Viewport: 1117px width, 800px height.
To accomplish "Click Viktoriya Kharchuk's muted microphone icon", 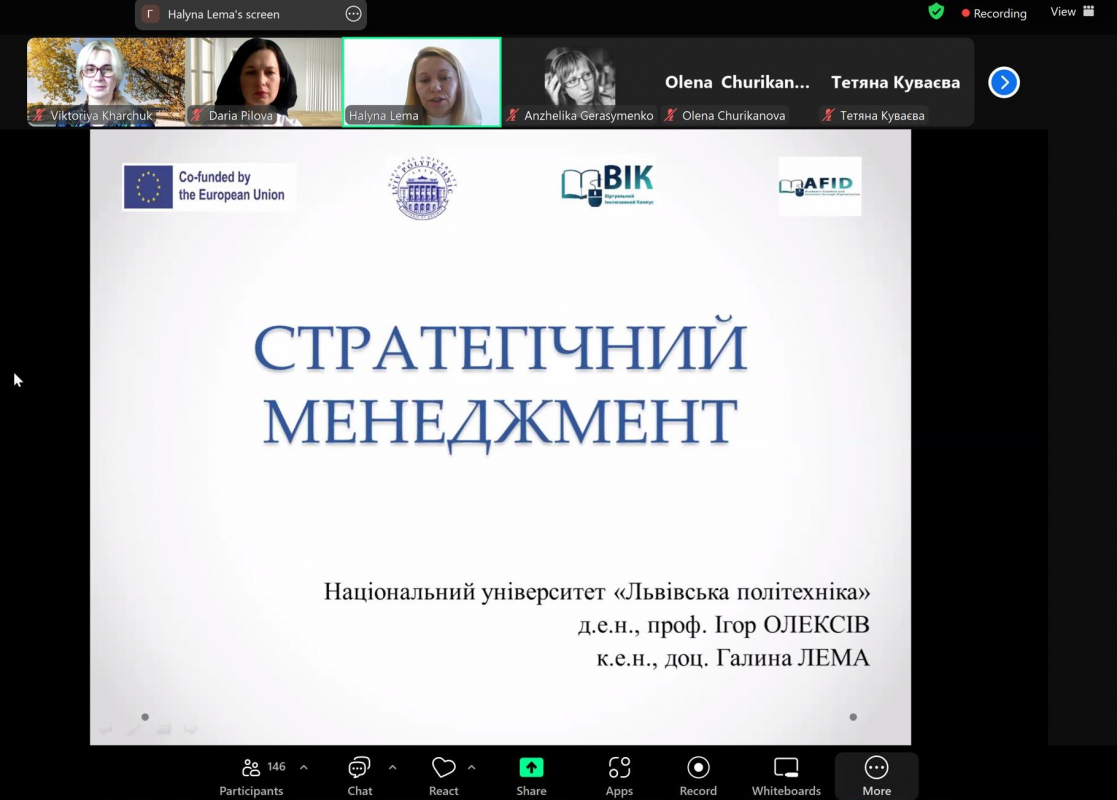I will point(39,115).
